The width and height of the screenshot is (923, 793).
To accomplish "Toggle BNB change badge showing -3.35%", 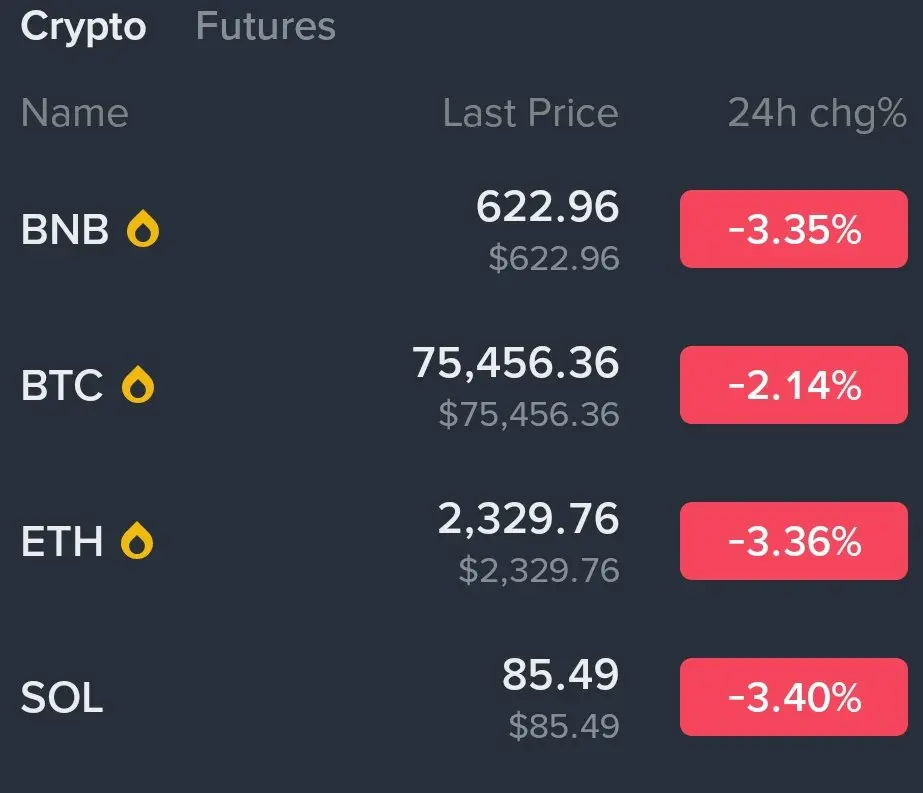I will coord(793,229).
